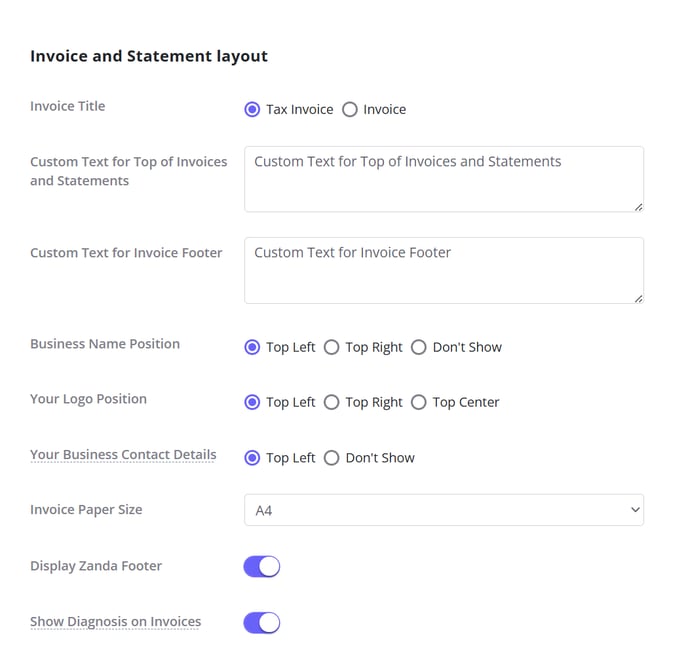The height and width of the screenshot is (670, 688).
Task: Set Business Name Position to Top Left
Action: pos(252,347)
